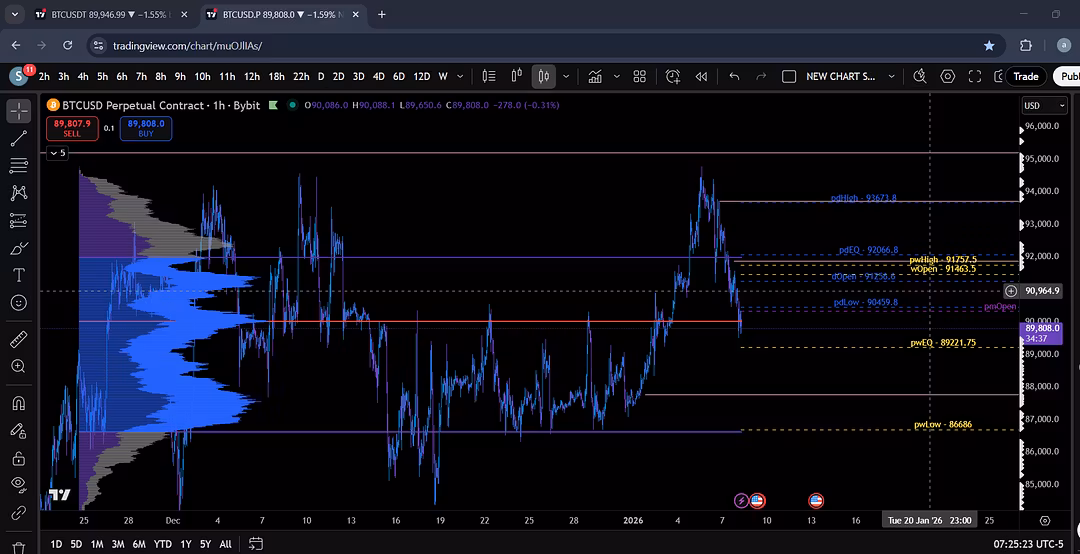
Task: Collapse the indicator legend showing 5
Action: [57, 153]
